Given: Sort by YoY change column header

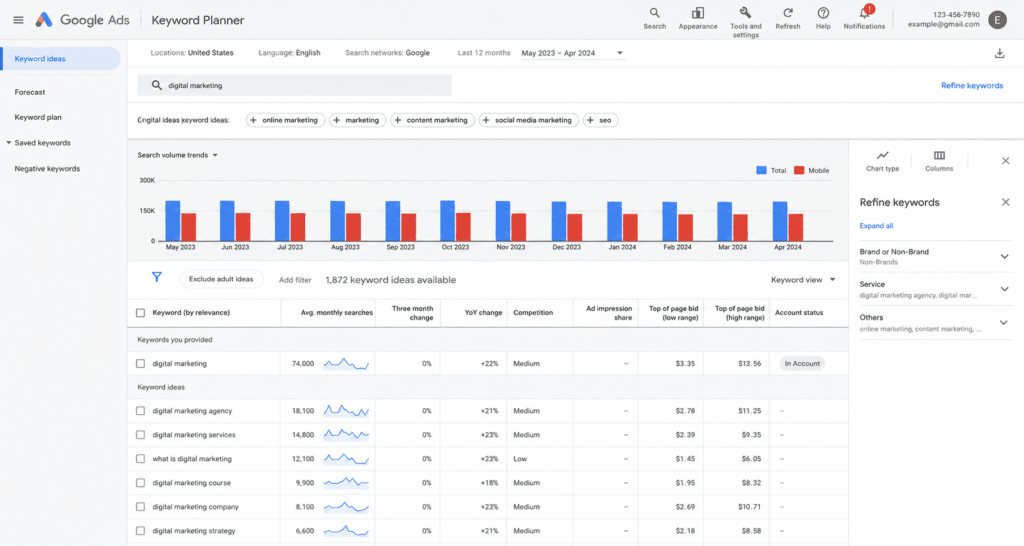Looking at the screenshot, I should [483, 313].
